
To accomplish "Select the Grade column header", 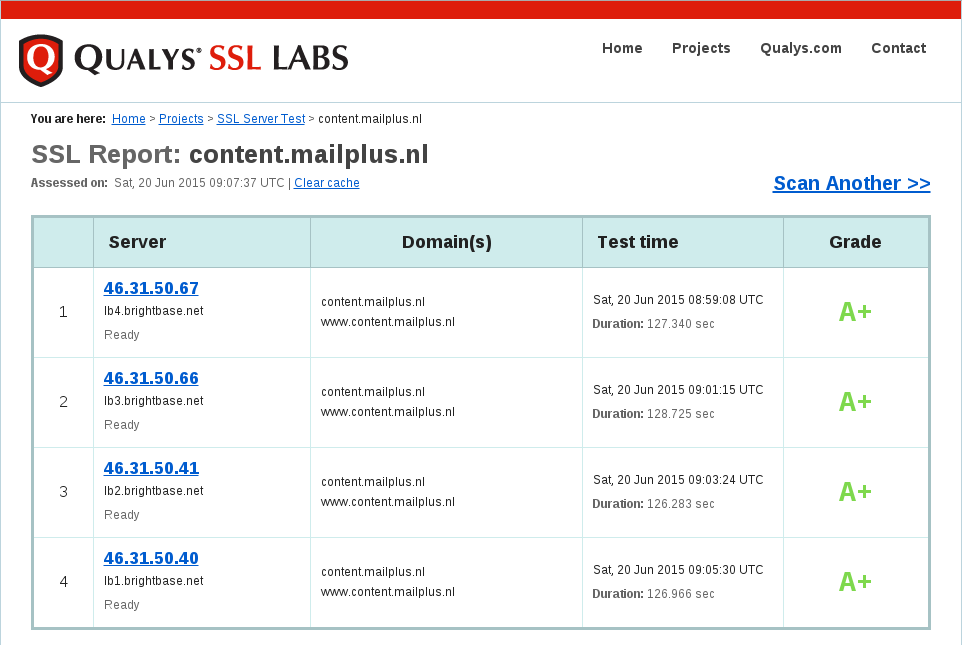I will [x=855, y=241].
